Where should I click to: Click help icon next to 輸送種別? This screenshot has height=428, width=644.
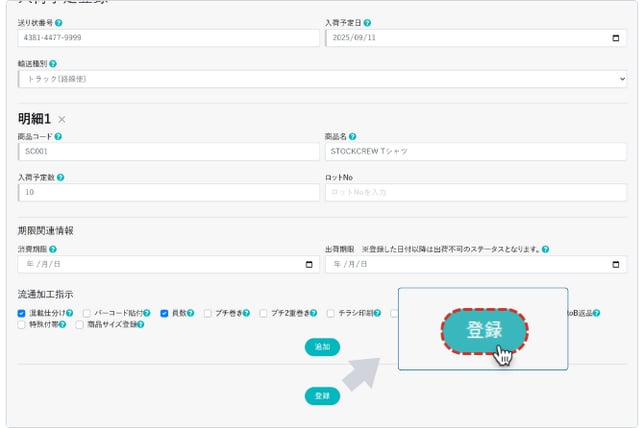click(53, 63)
